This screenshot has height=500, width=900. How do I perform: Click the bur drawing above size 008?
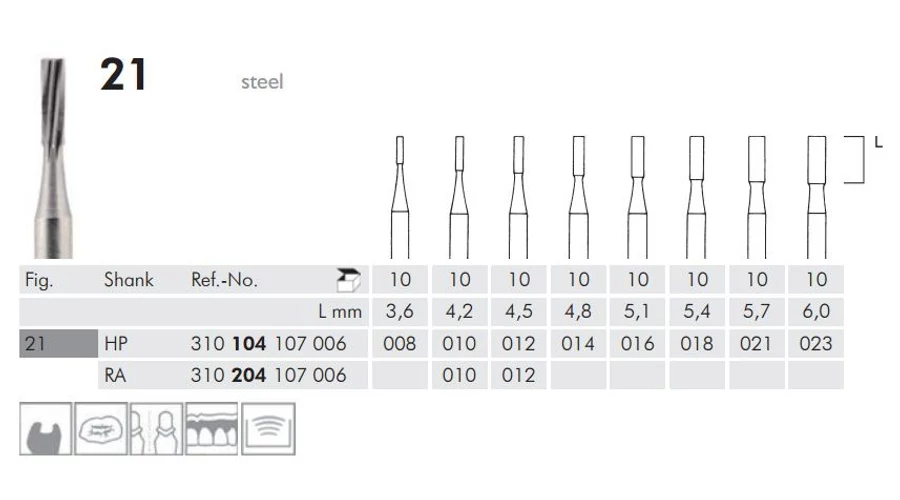pyautogui.click(x=400, y=197)
